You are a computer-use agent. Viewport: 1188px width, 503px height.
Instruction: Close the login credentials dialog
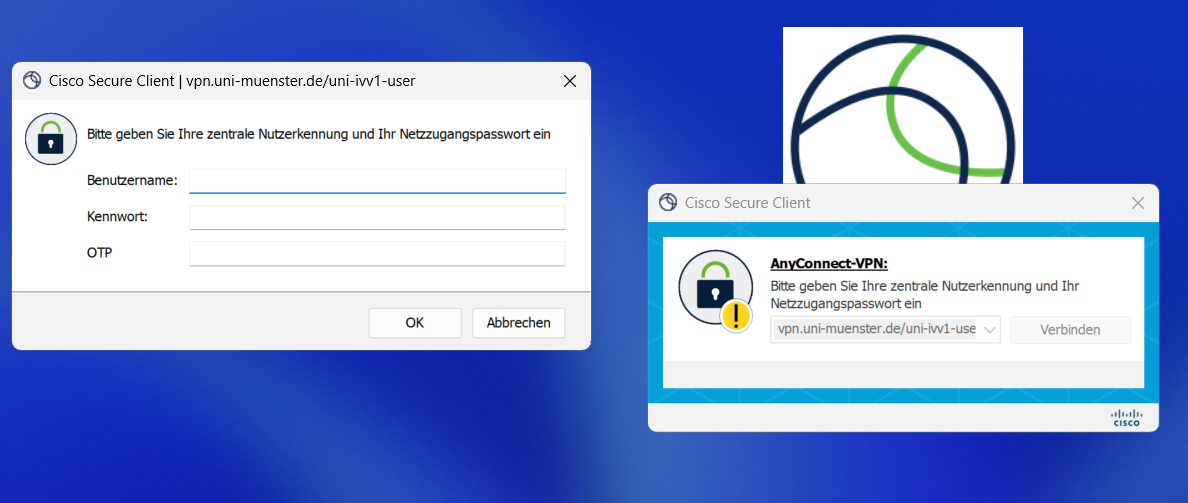pos(570,81)
